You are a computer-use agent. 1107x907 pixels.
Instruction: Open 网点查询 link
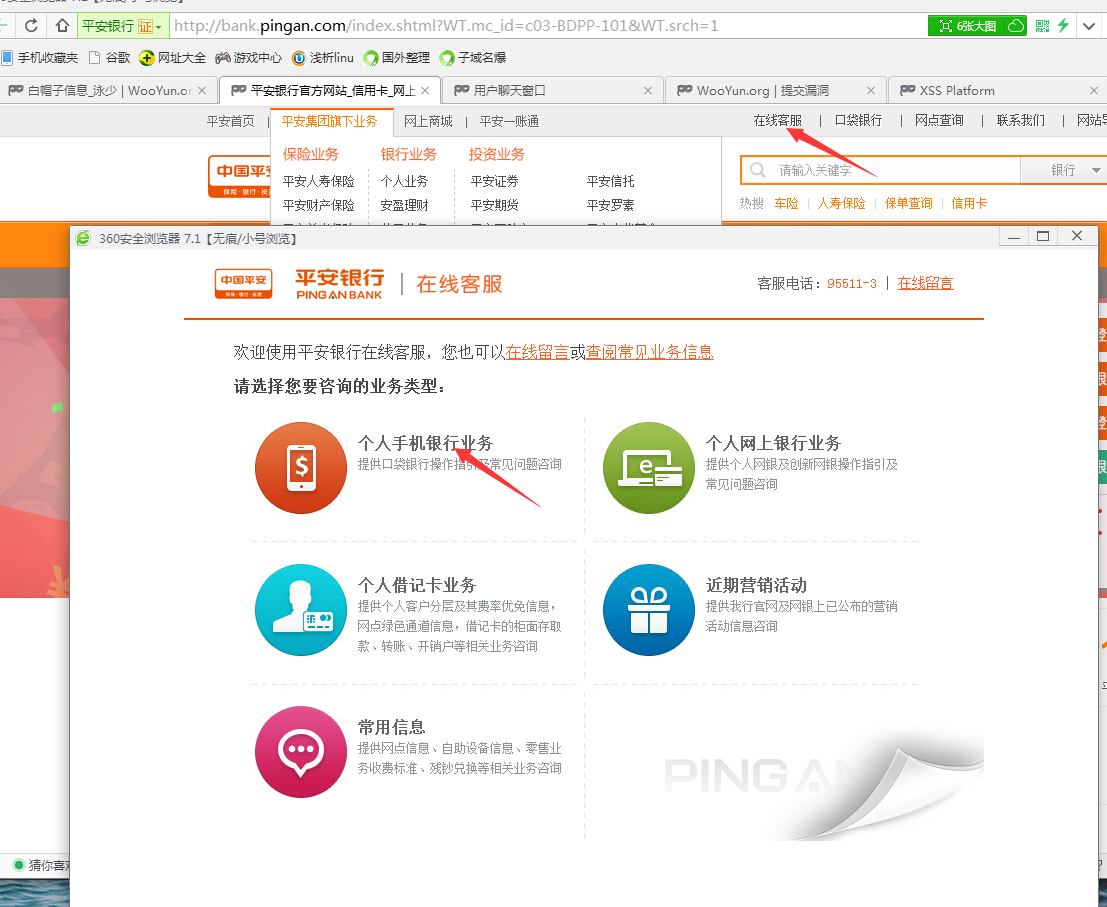pyautogui.click(x=939, y=121)
